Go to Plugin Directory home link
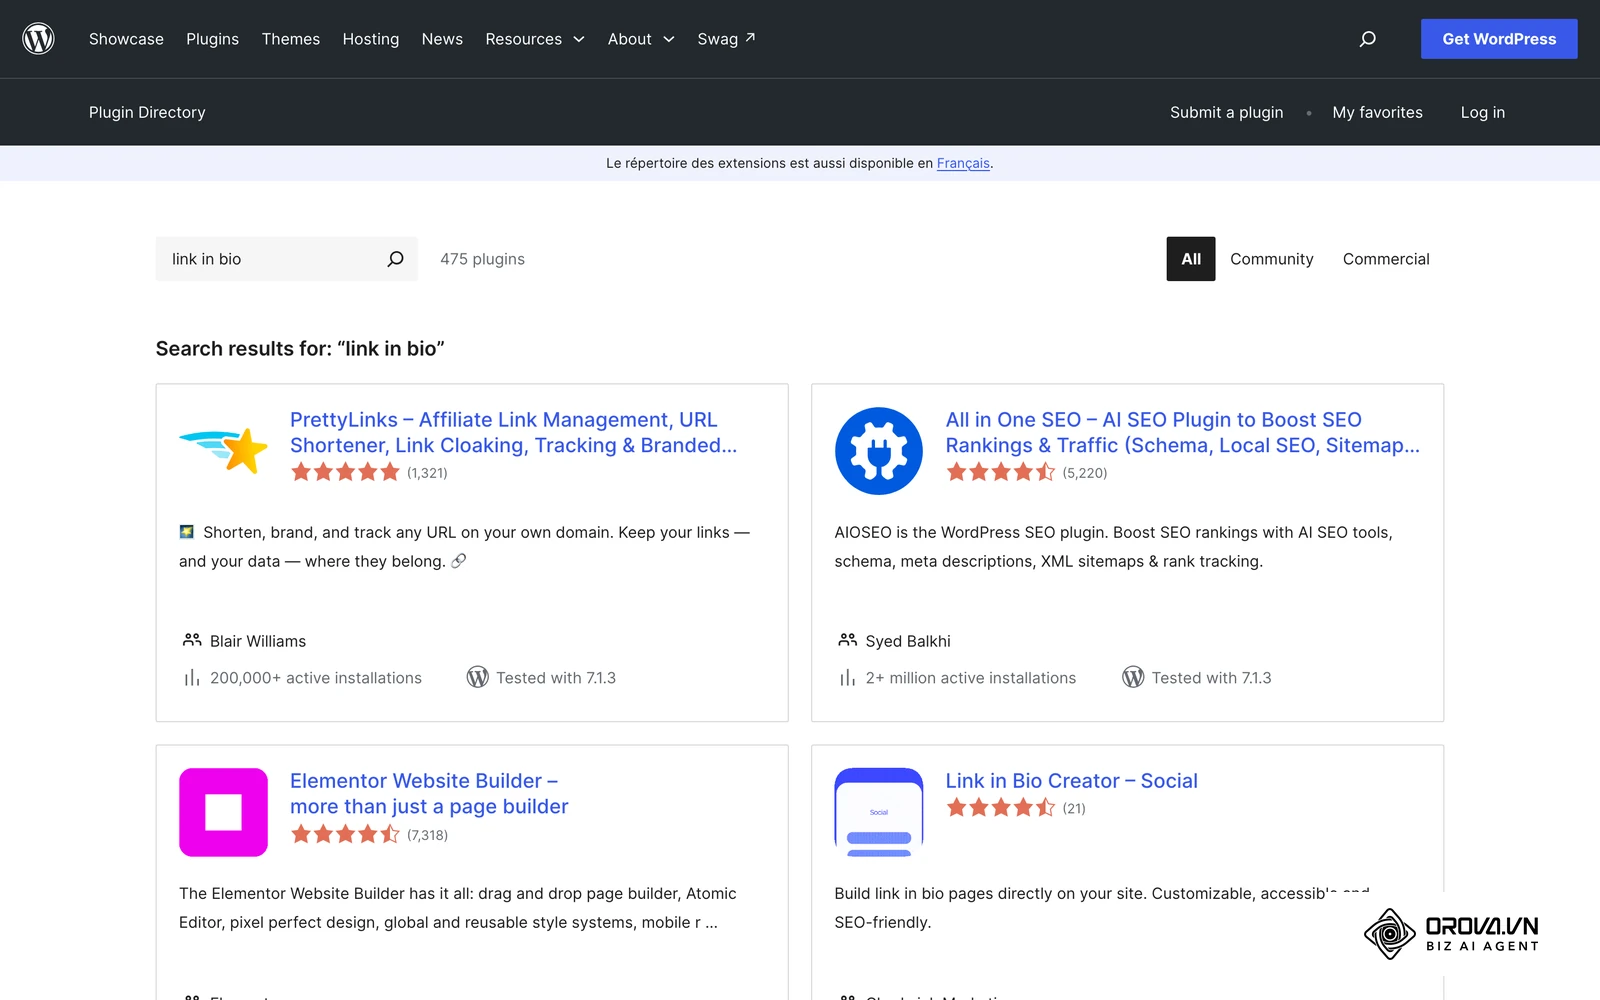 coord(147,112)
